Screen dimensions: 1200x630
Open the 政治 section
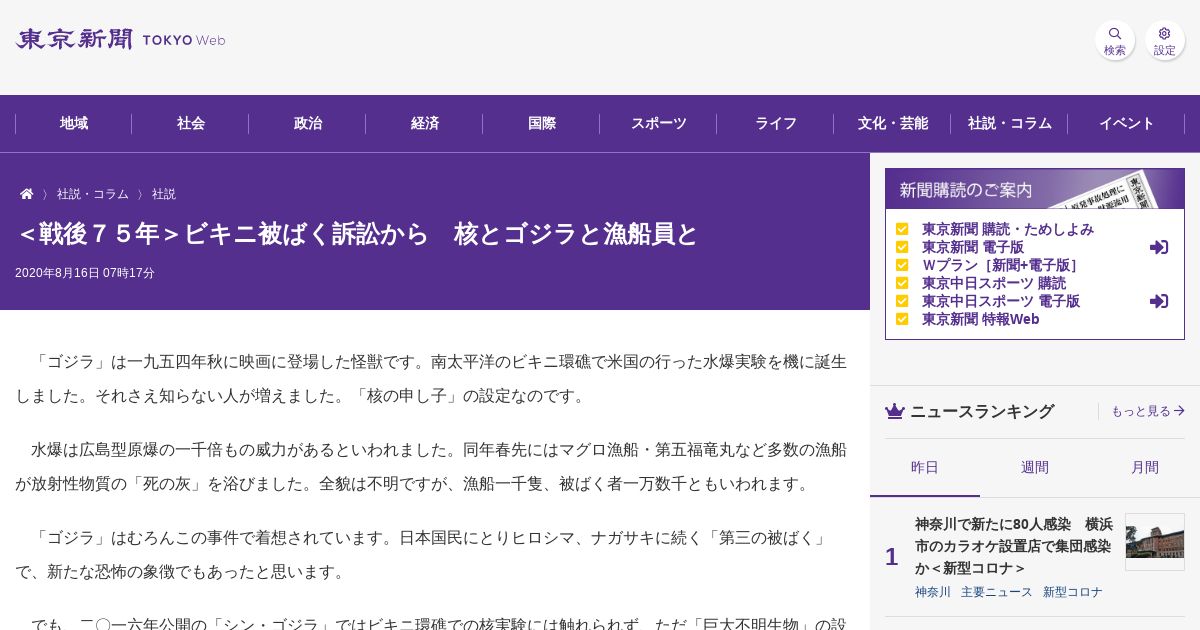[308, 123]
